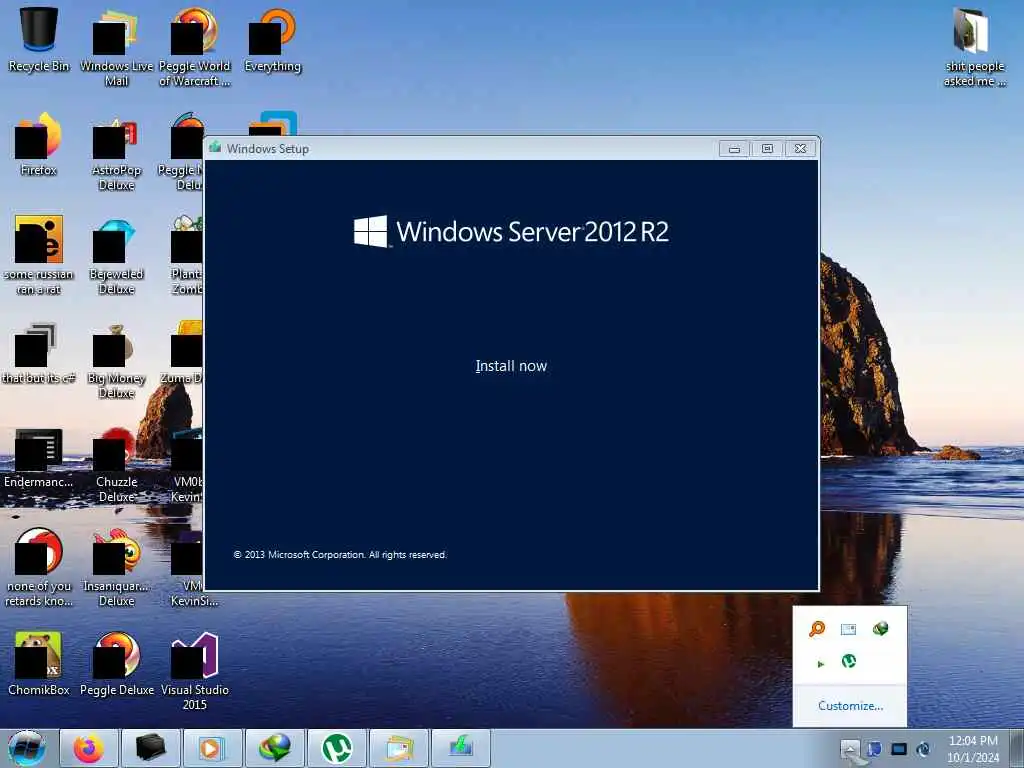This screenshot has height=768, width=1024.
Task: Click the blue monitor tray icon
Action: [x=899, y=749]
